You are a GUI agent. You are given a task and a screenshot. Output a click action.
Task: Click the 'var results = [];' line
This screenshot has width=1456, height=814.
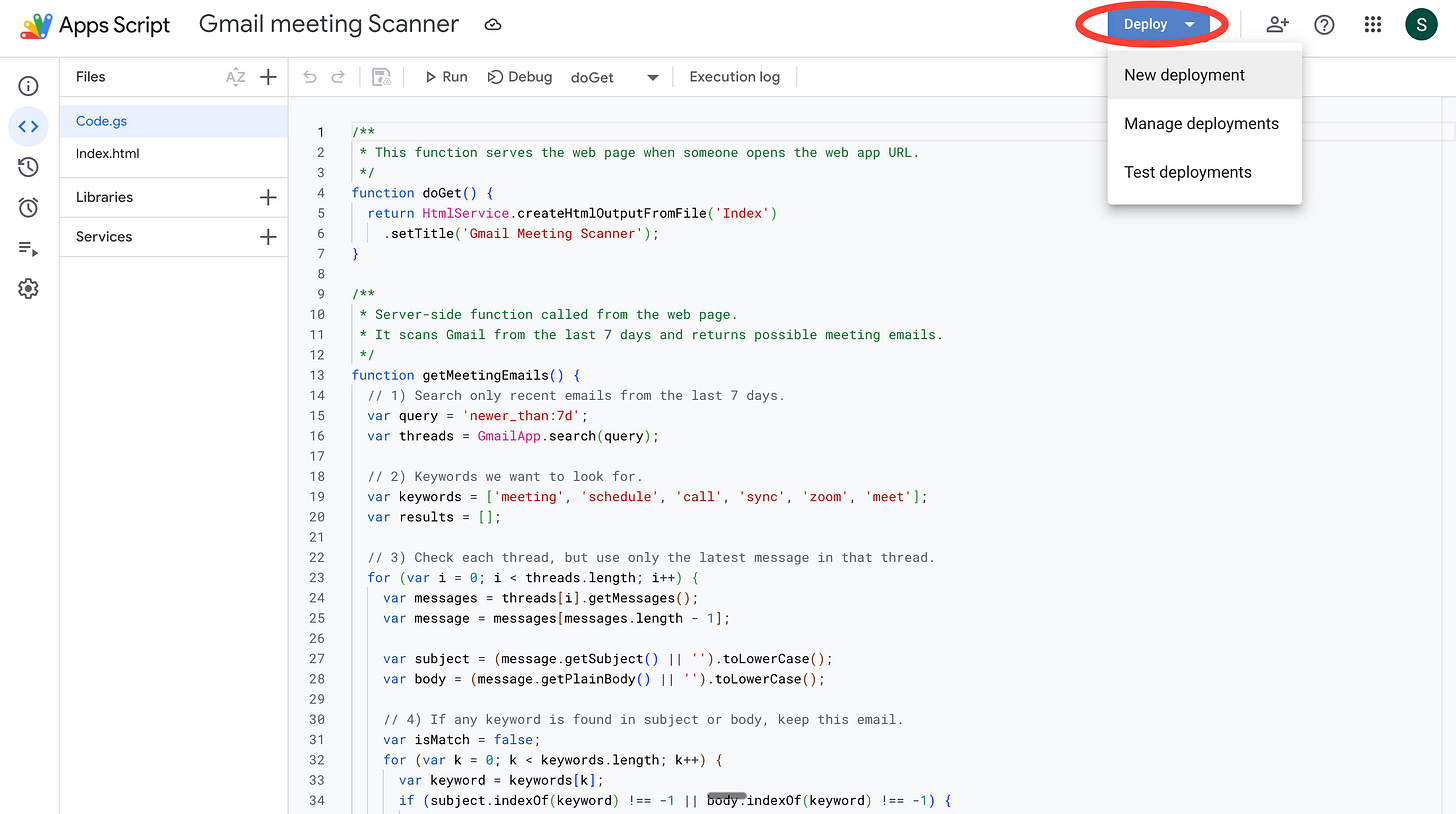click(x=434, y=517)
